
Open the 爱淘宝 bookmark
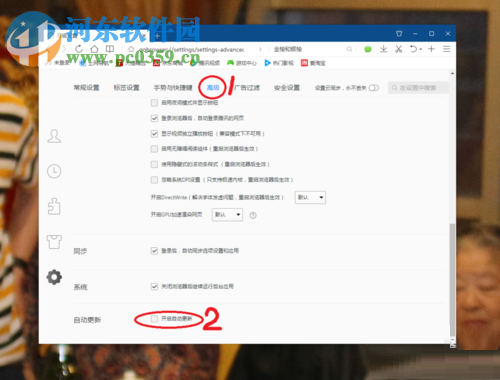pyautogui.click(x=313, y=63)
